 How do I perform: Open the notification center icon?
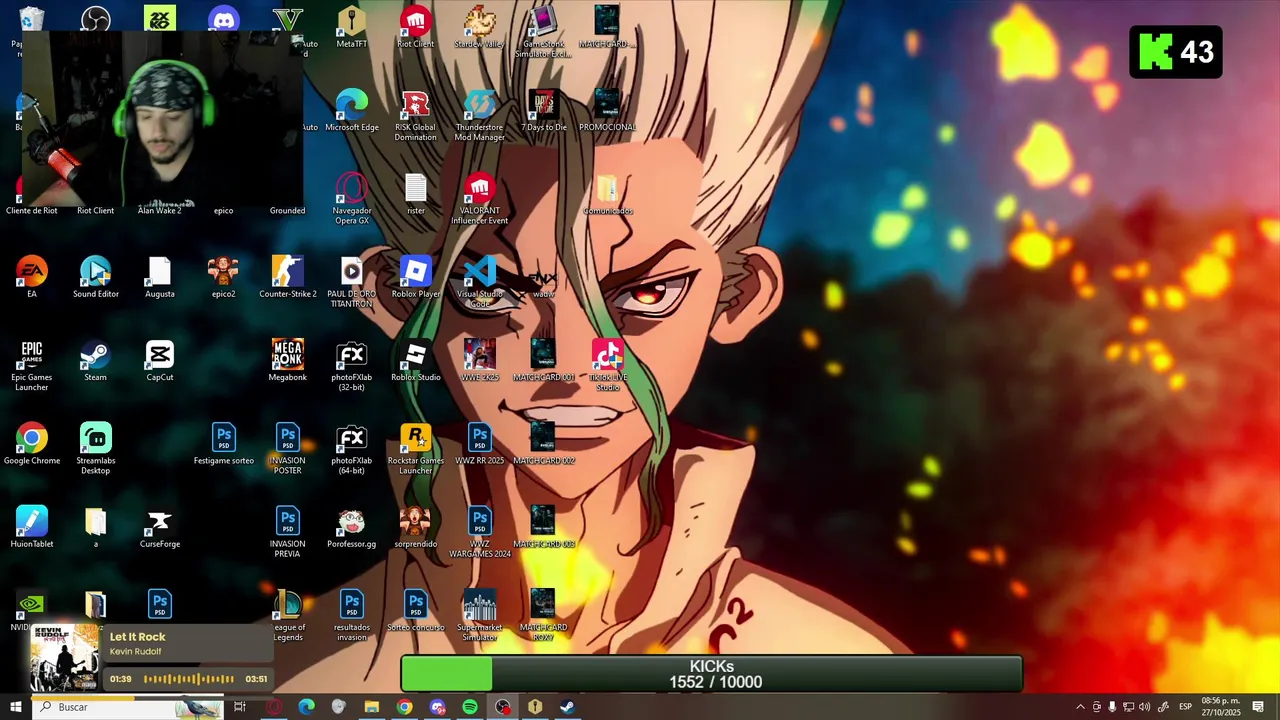tap(1258, 707)
